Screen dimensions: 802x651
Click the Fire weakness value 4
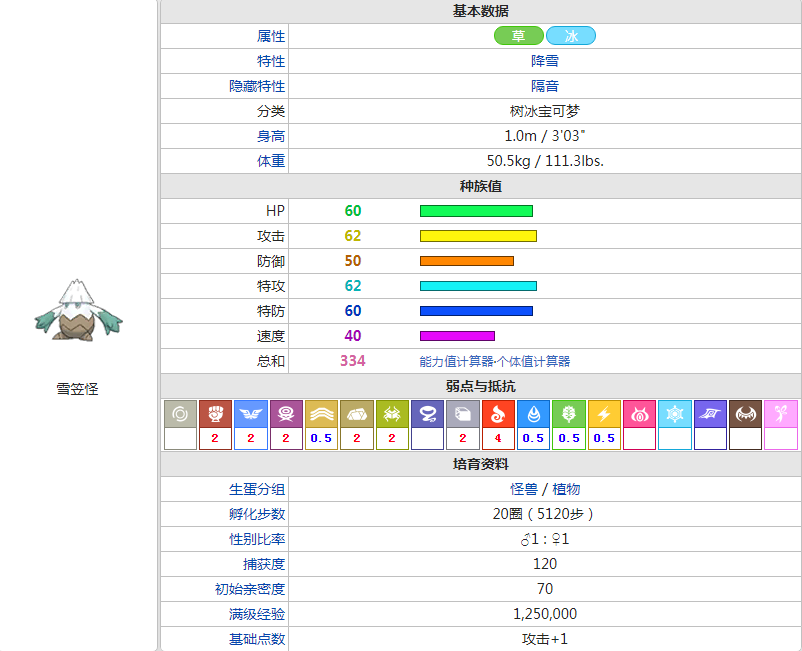click(x=498, y=438)
